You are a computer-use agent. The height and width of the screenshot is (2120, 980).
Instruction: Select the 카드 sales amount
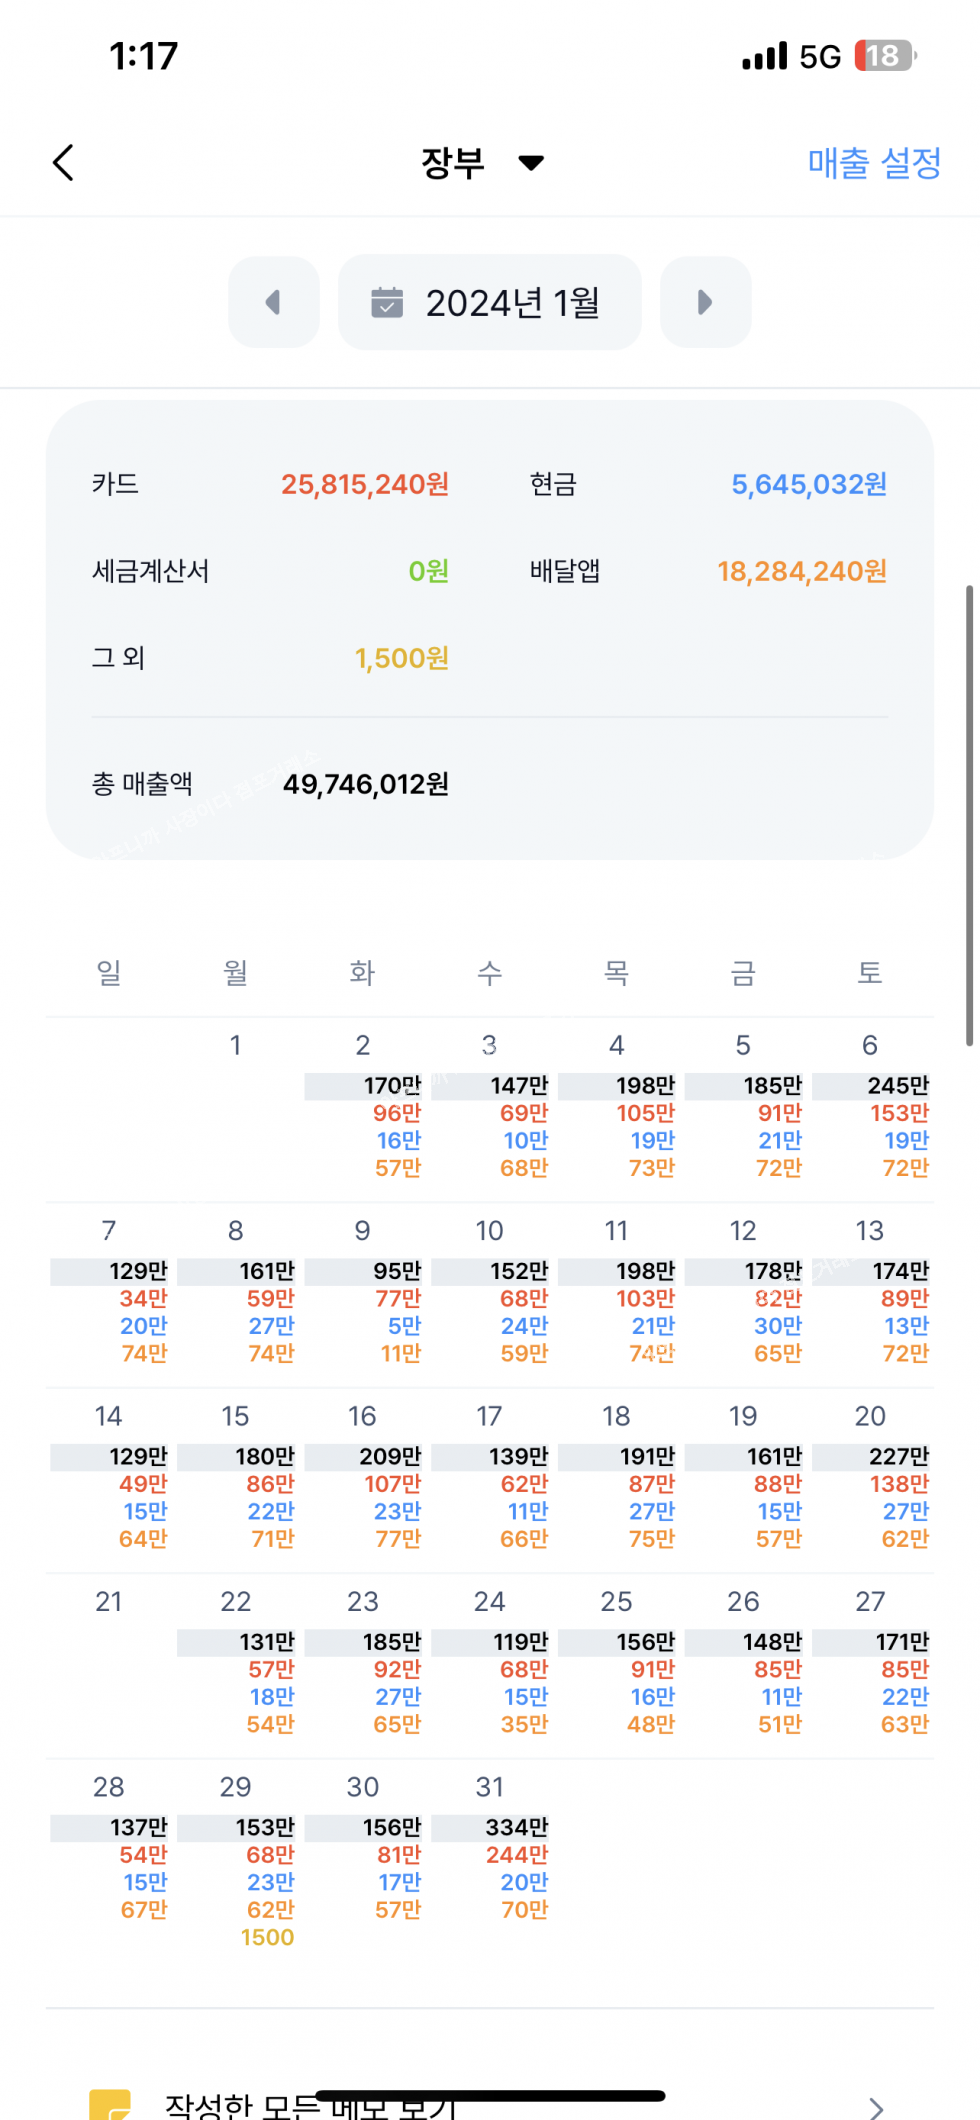pyautogui.click(x=364, y=485)
